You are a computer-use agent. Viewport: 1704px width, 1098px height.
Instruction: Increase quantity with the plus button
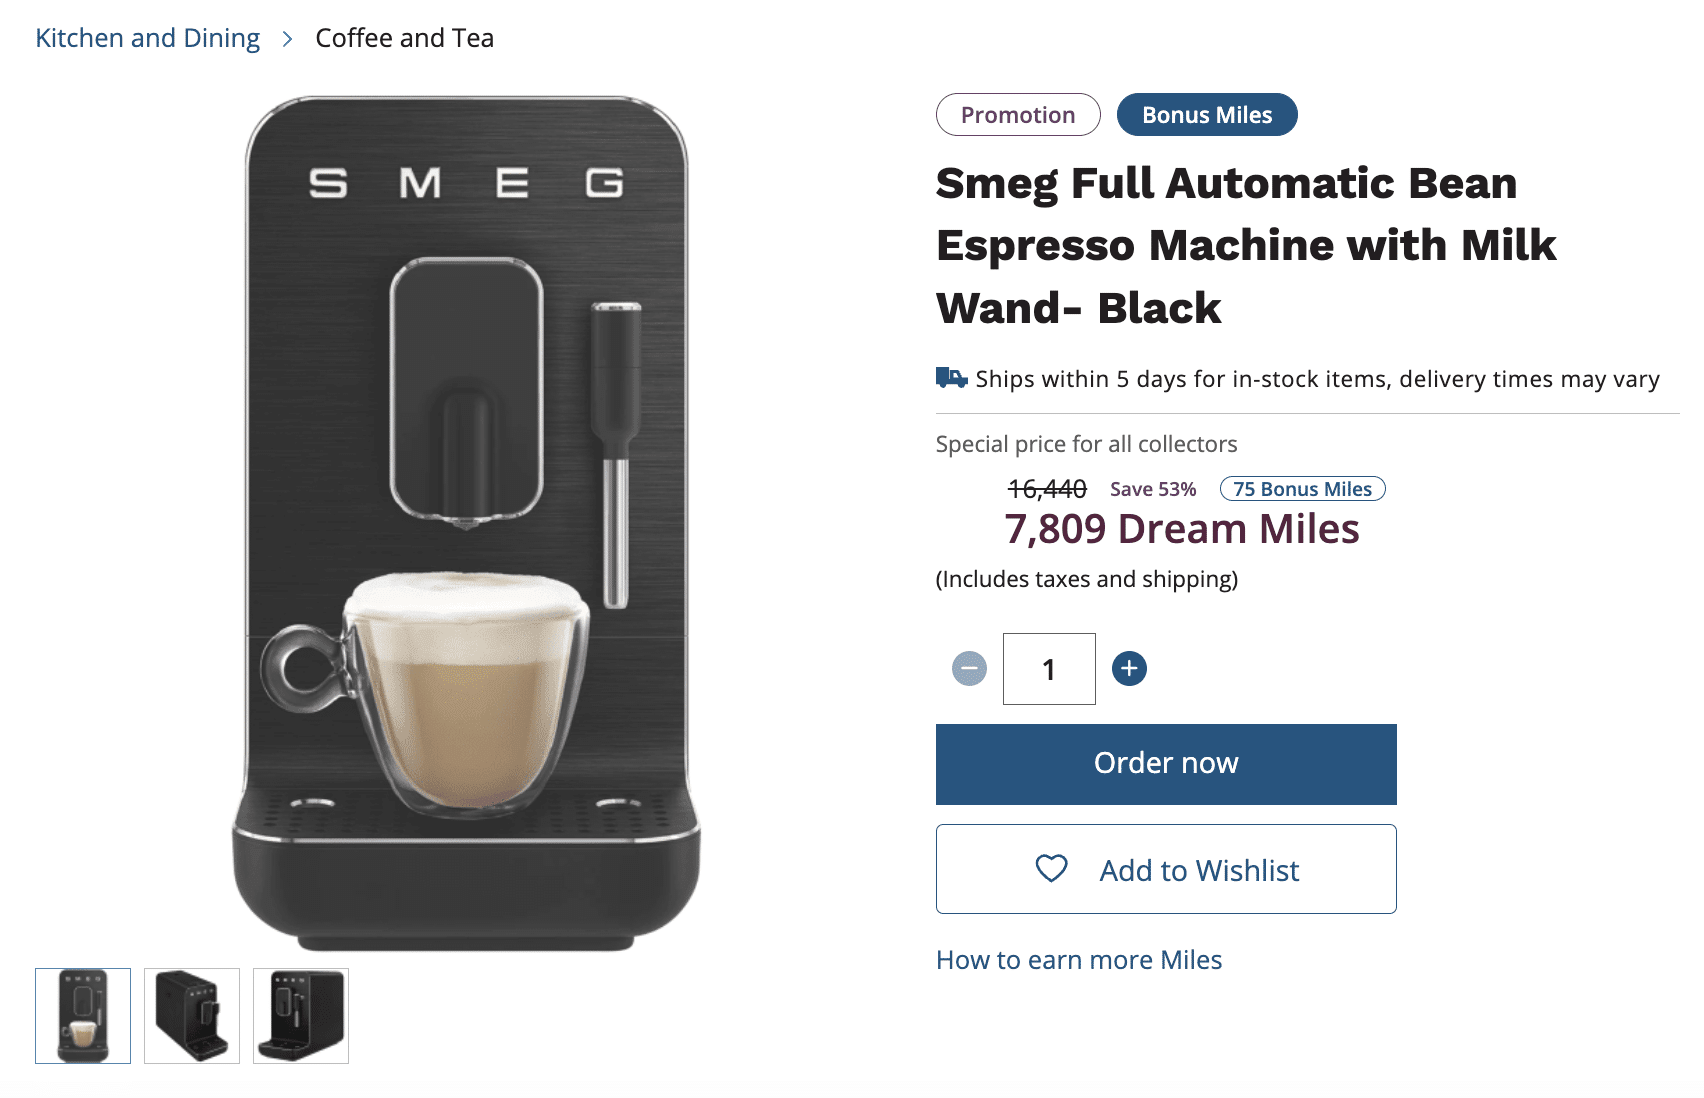click(1129, 668)
